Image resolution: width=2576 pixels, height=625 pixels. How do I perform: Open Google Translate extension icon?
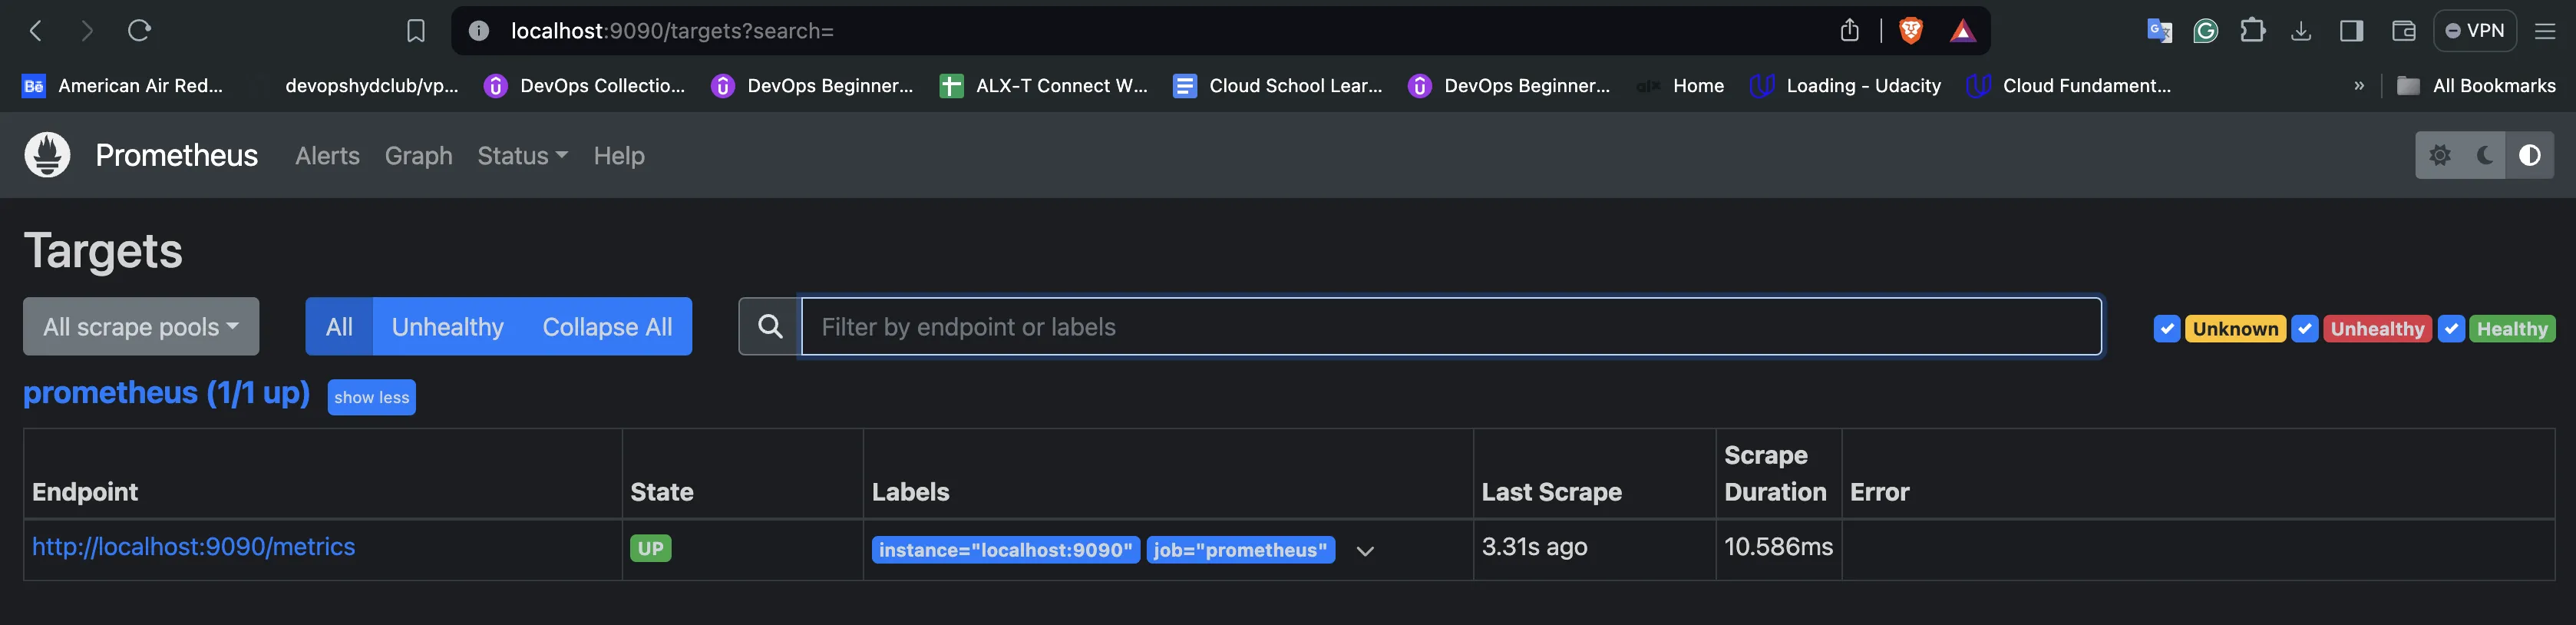pyautogui.click(x=2159, y=31)
